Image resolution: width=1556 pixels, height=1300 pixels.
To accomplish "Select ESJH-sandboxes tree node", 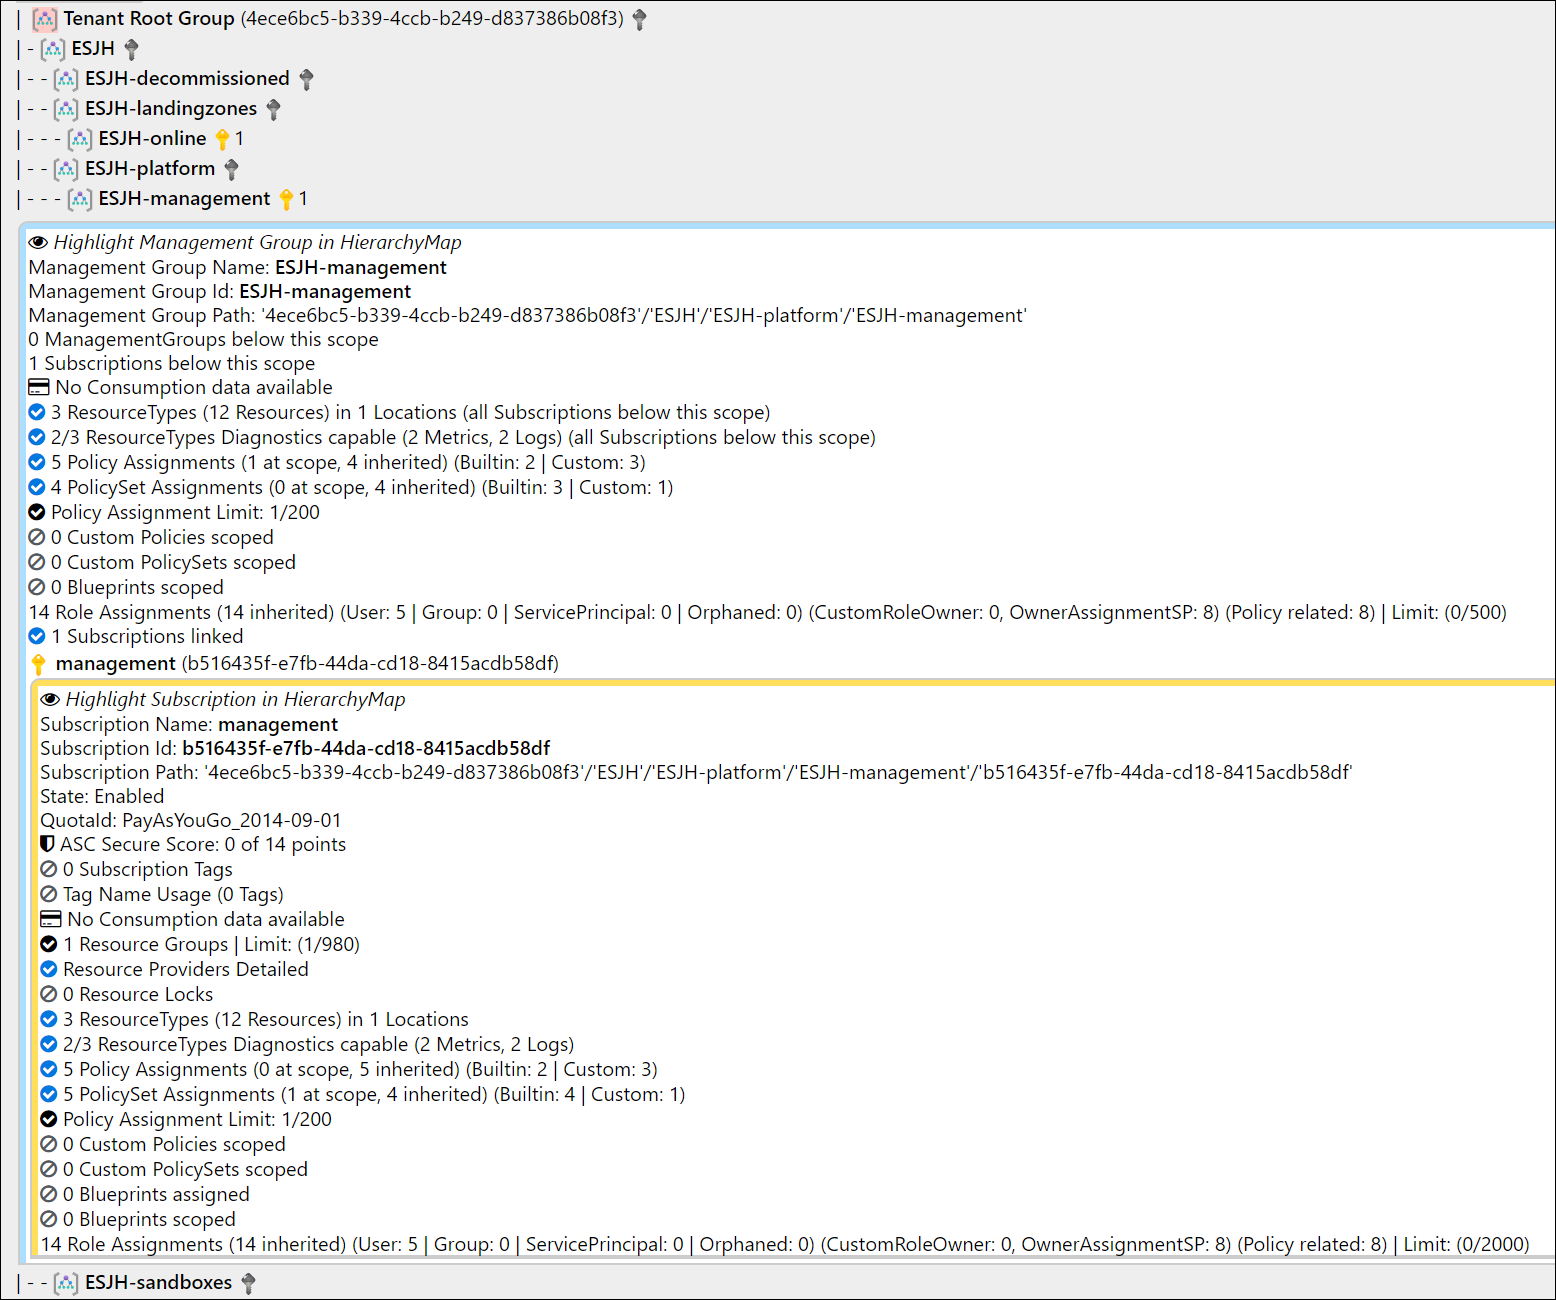I will tap(158, 1283).
